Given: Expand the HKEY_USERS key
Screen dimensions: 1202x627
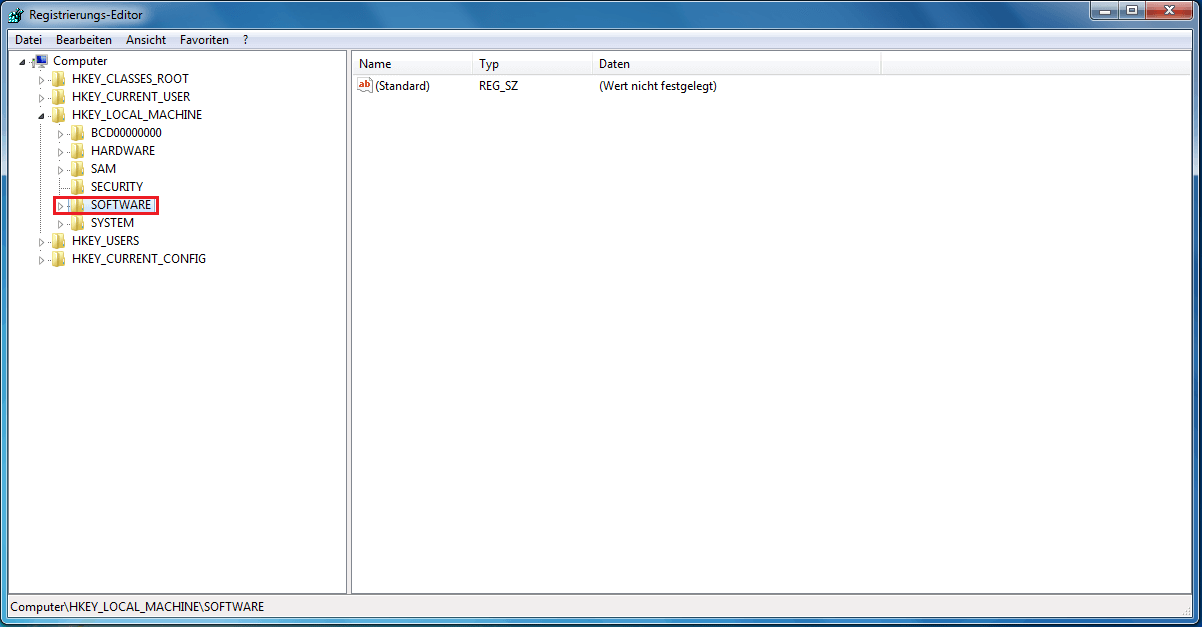Looking at the screenshot, I should (x=42, y=242).
